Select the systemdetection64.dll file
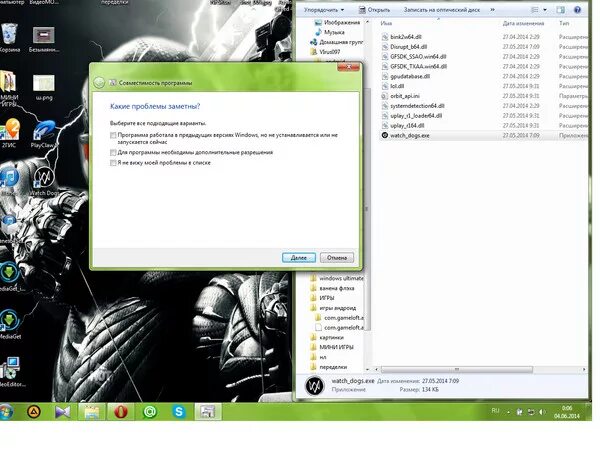The height and width of the screenshot is (450, 600). pos(417,106)
